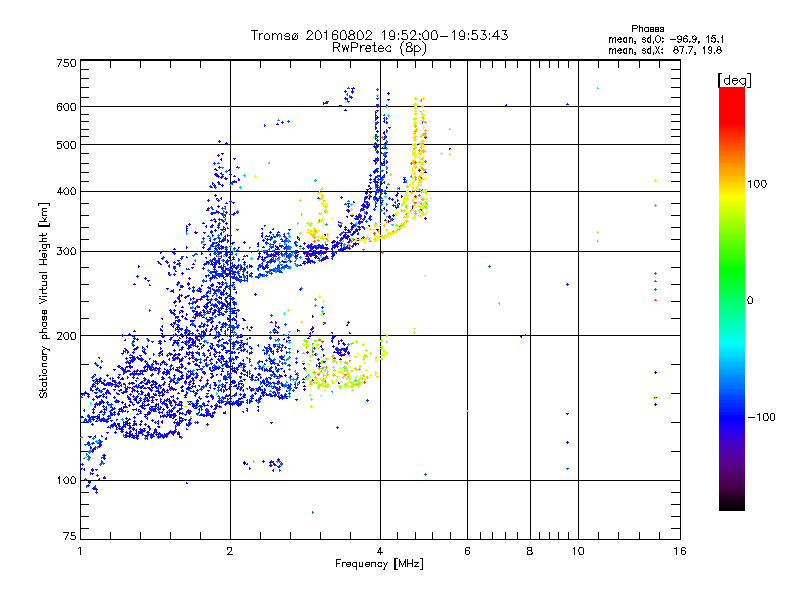The height and width of the screenshot is (600, 800).
Task: Click the x-axis tick label '10'
Action: (578, 551)
